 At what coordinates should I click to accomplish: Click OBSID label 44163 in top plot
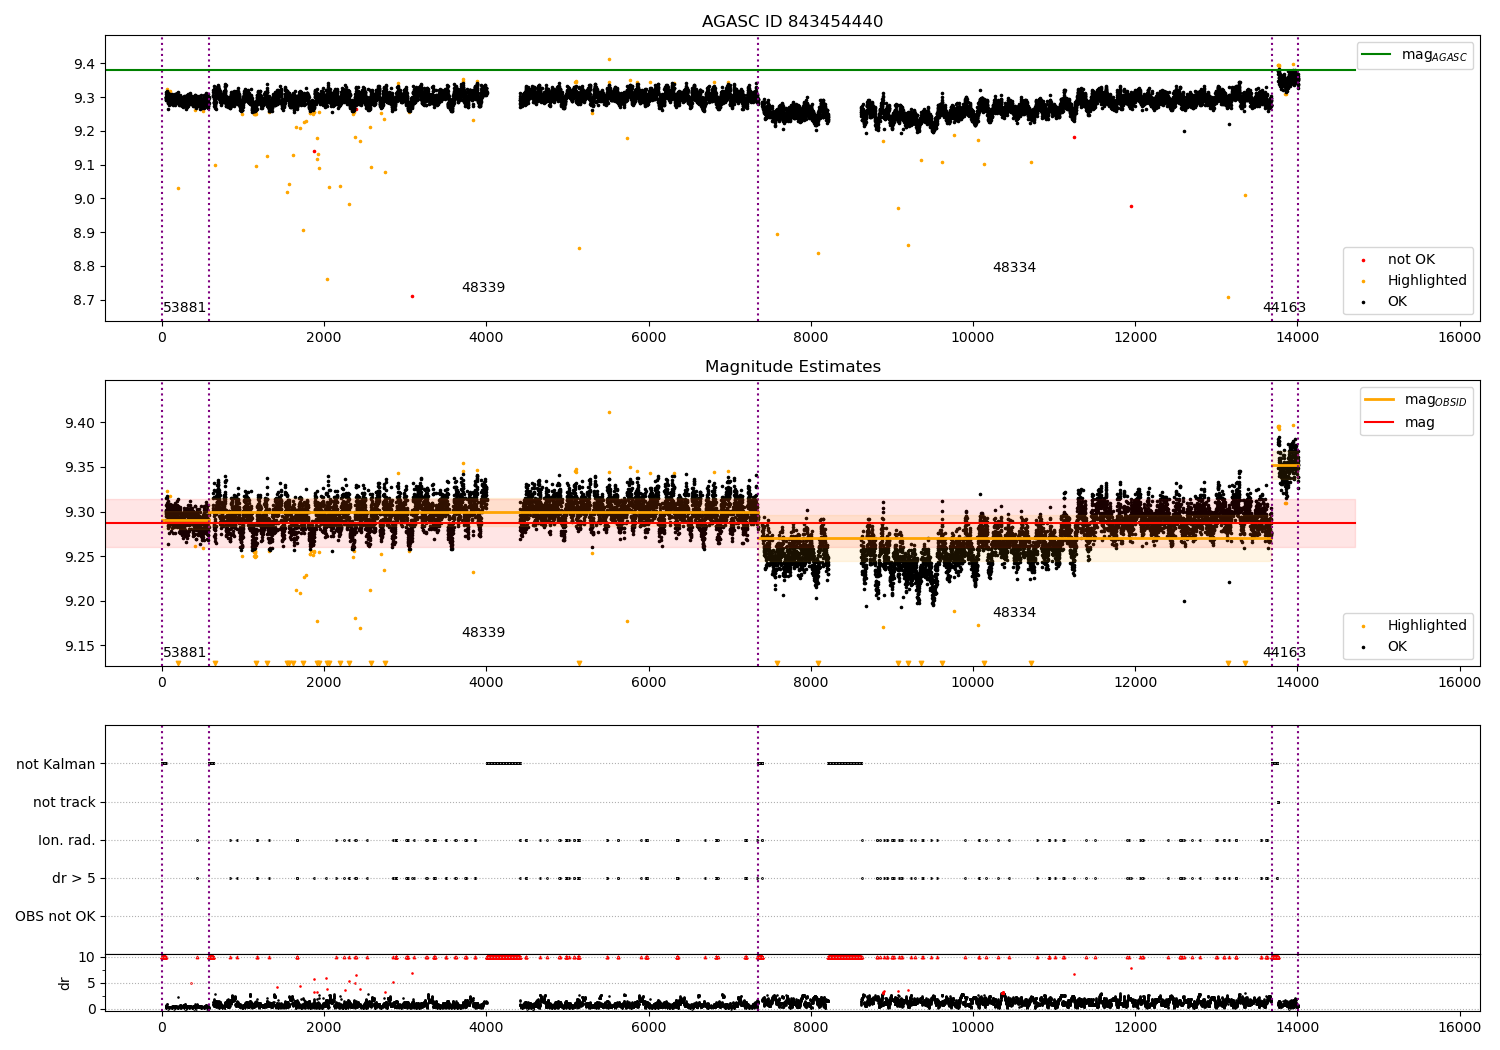click(1284, 308)
